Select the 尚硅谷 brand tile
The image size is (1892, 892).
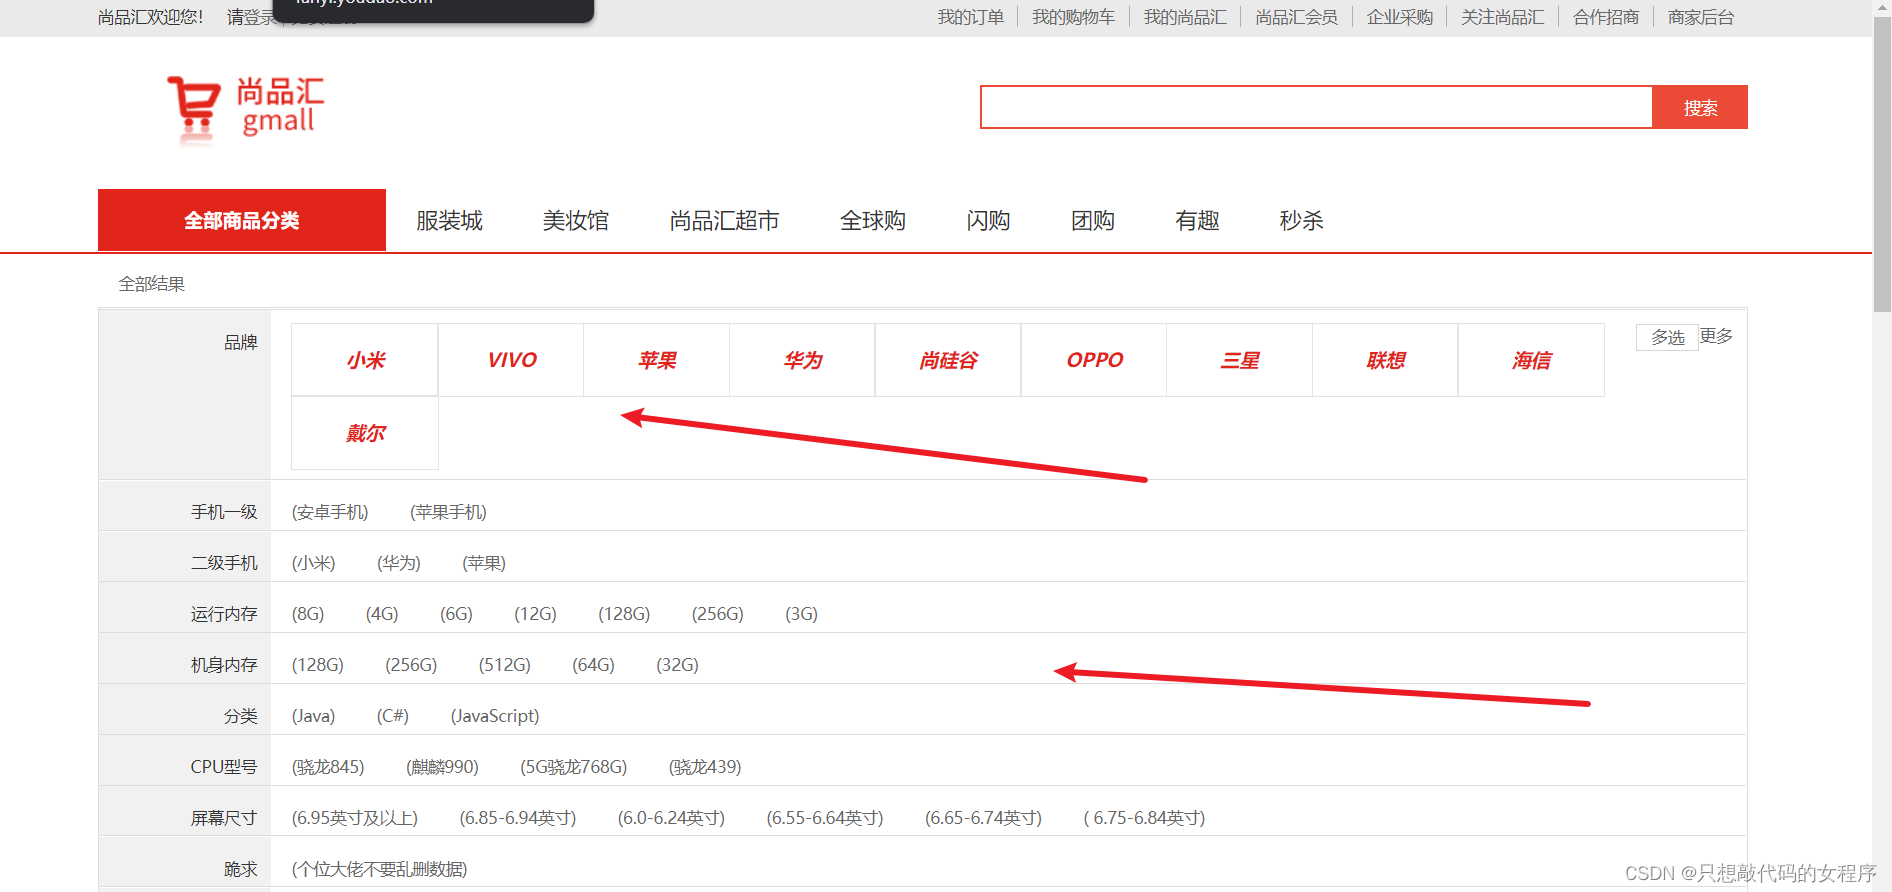pyautogui.click(x=948, y=360)
